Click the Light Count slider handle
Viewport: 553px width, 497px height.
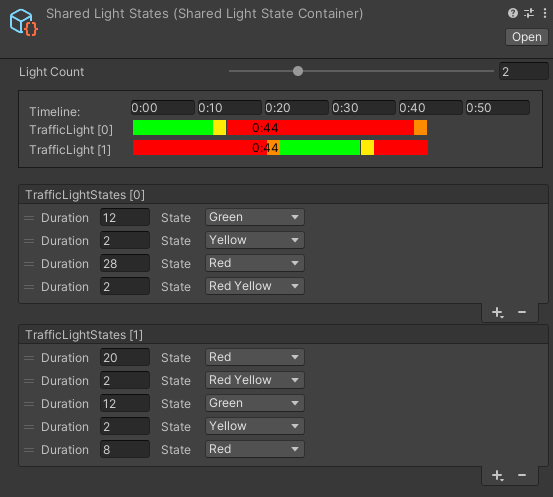pos(298,71)
